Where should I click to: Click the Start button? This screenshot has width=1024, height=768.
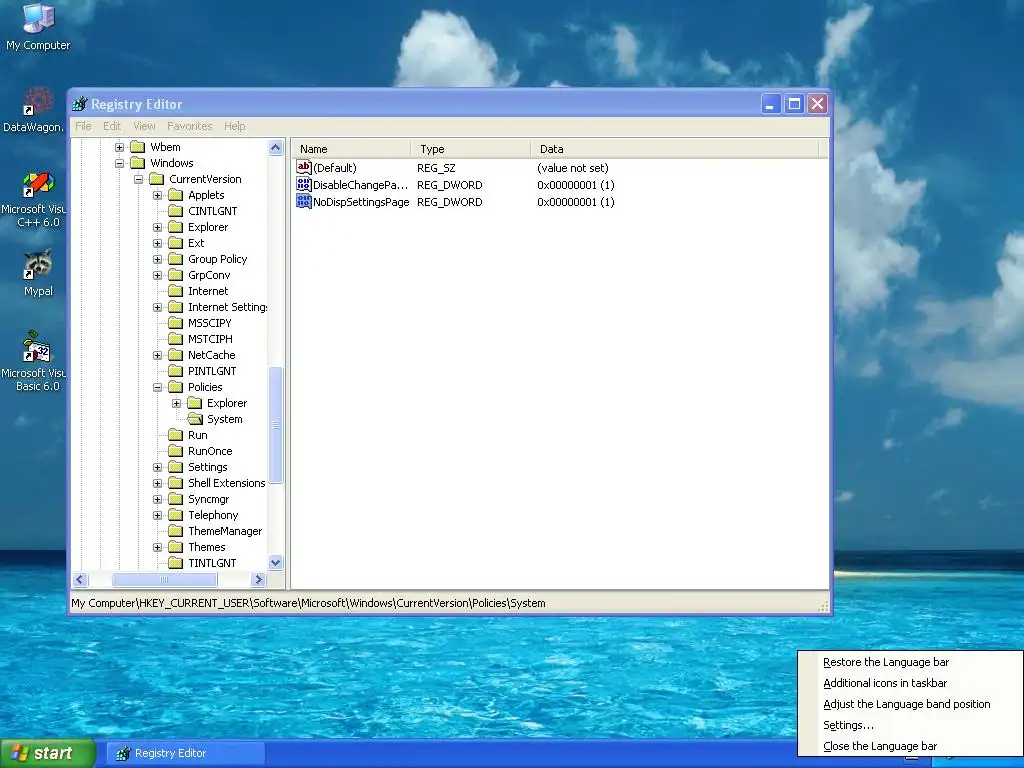(x=48, y=753)
